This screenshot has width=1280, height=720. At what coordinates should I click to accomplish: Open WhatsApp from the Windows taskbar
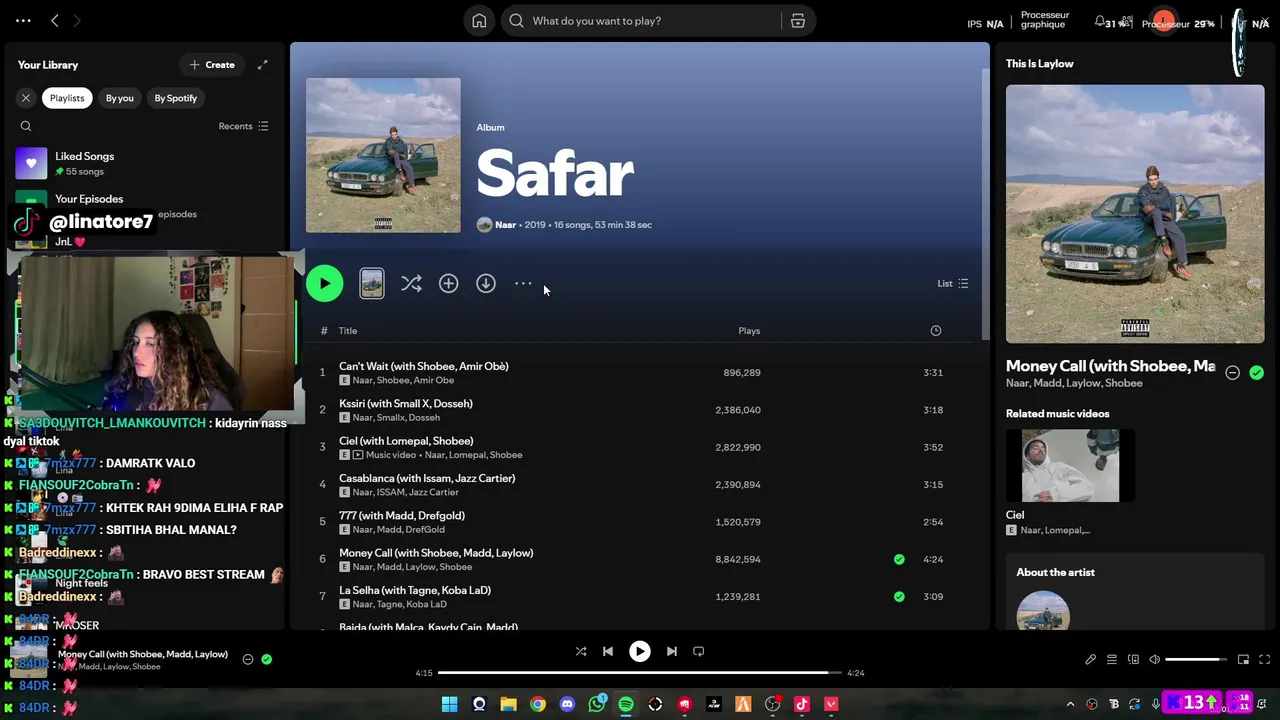coord(597,705)
